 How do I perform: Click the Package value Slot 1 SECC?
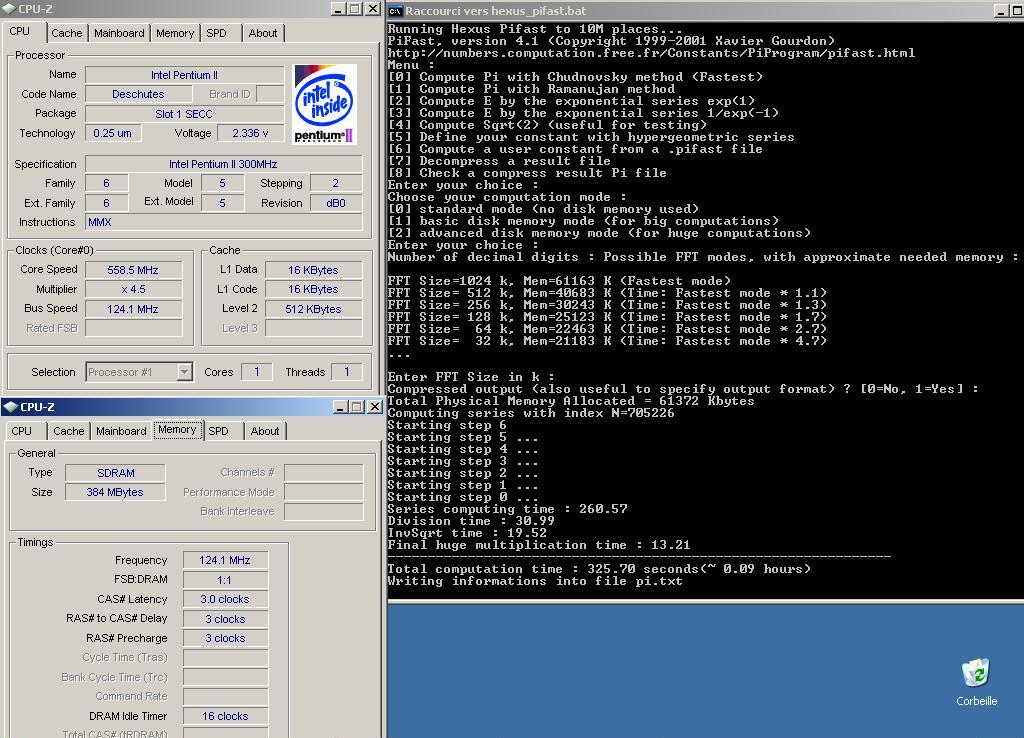click(184, 114)
